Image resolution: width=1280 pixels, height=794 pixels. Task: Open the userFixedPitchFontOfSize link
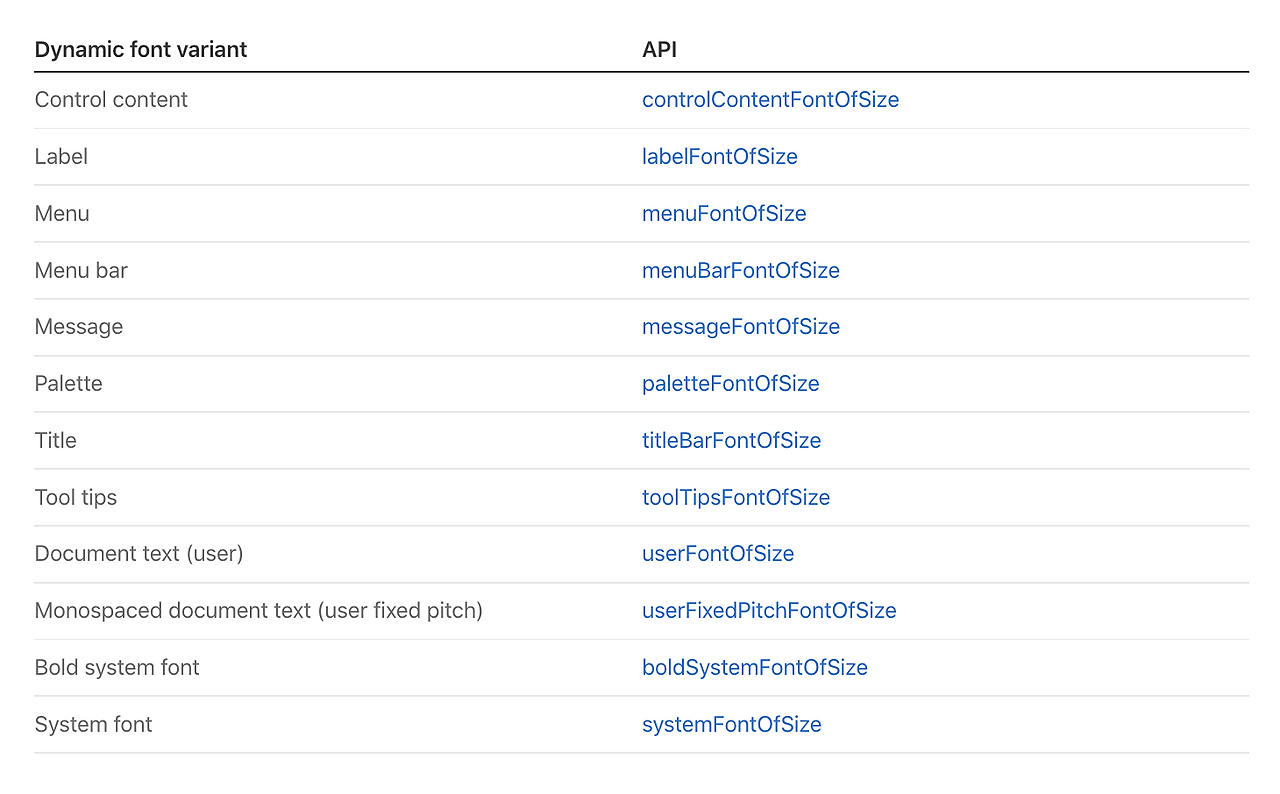[768, 611]
